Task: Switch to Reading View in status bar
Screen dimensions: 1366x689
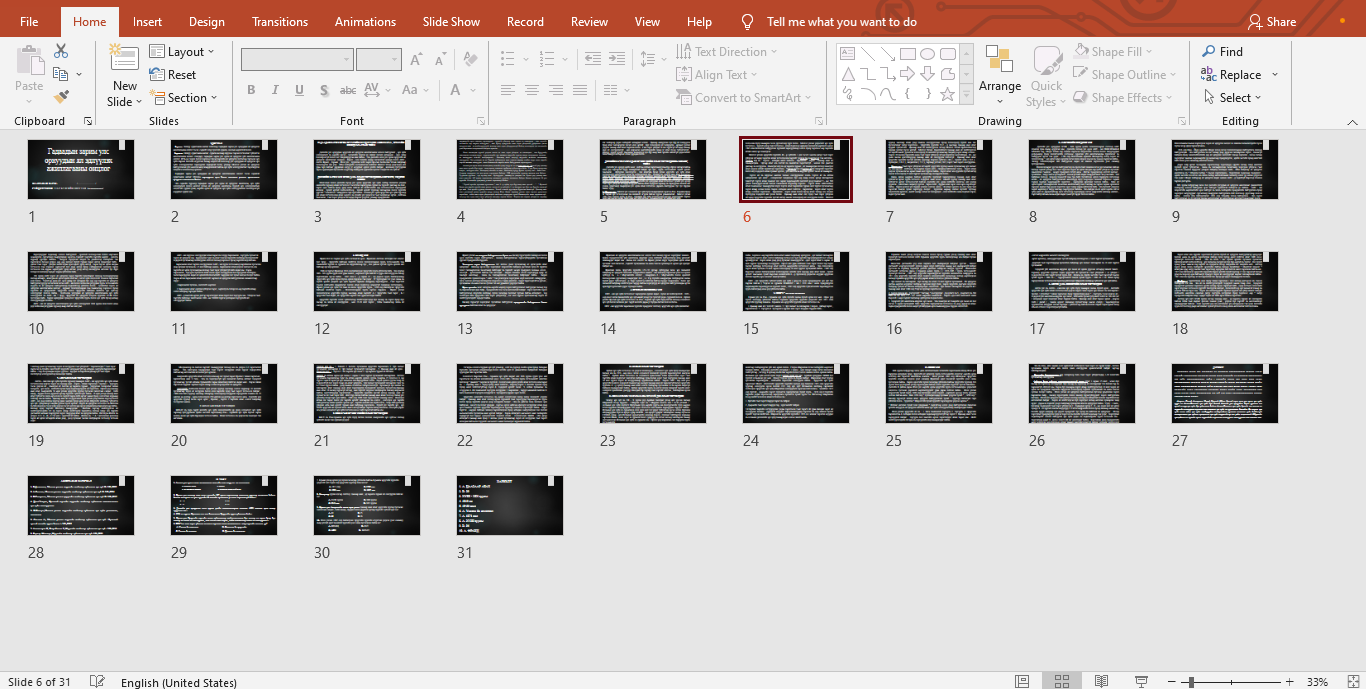Action: coord(1101,681)
